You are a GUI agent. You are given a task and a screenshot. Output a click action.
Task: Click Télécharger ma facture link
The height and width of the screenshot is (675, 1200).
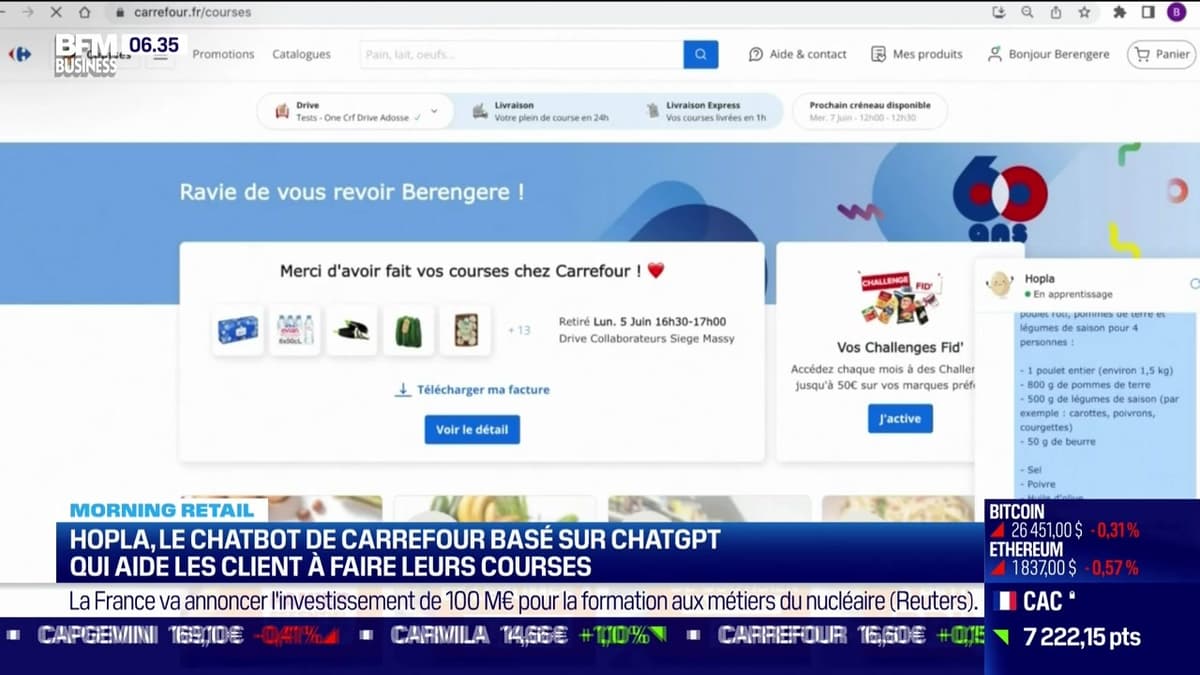483,389
